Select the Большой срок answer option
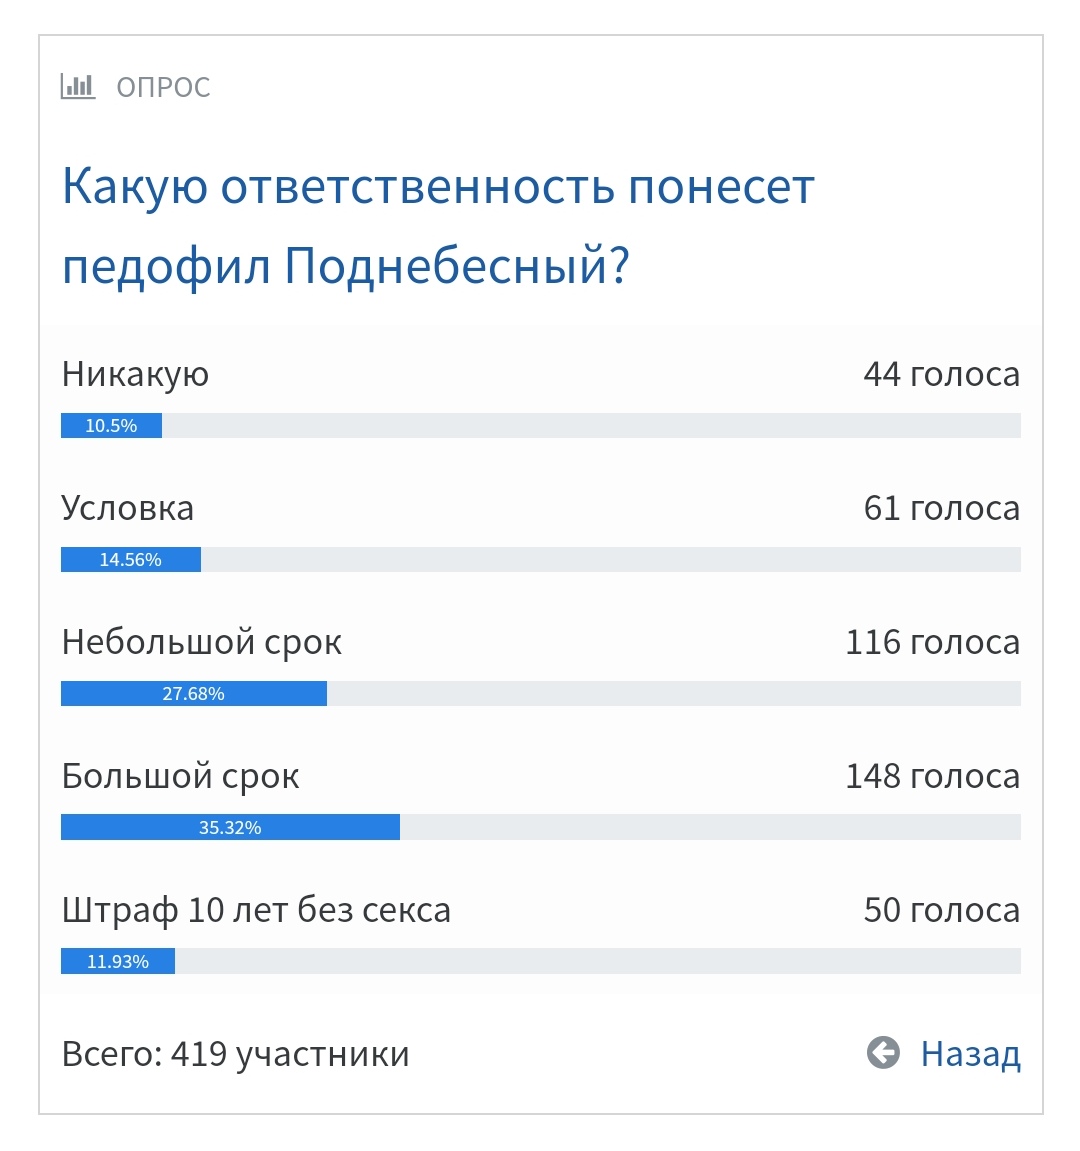Screen dimensions: 1080x1151 [x=180, y=776]
